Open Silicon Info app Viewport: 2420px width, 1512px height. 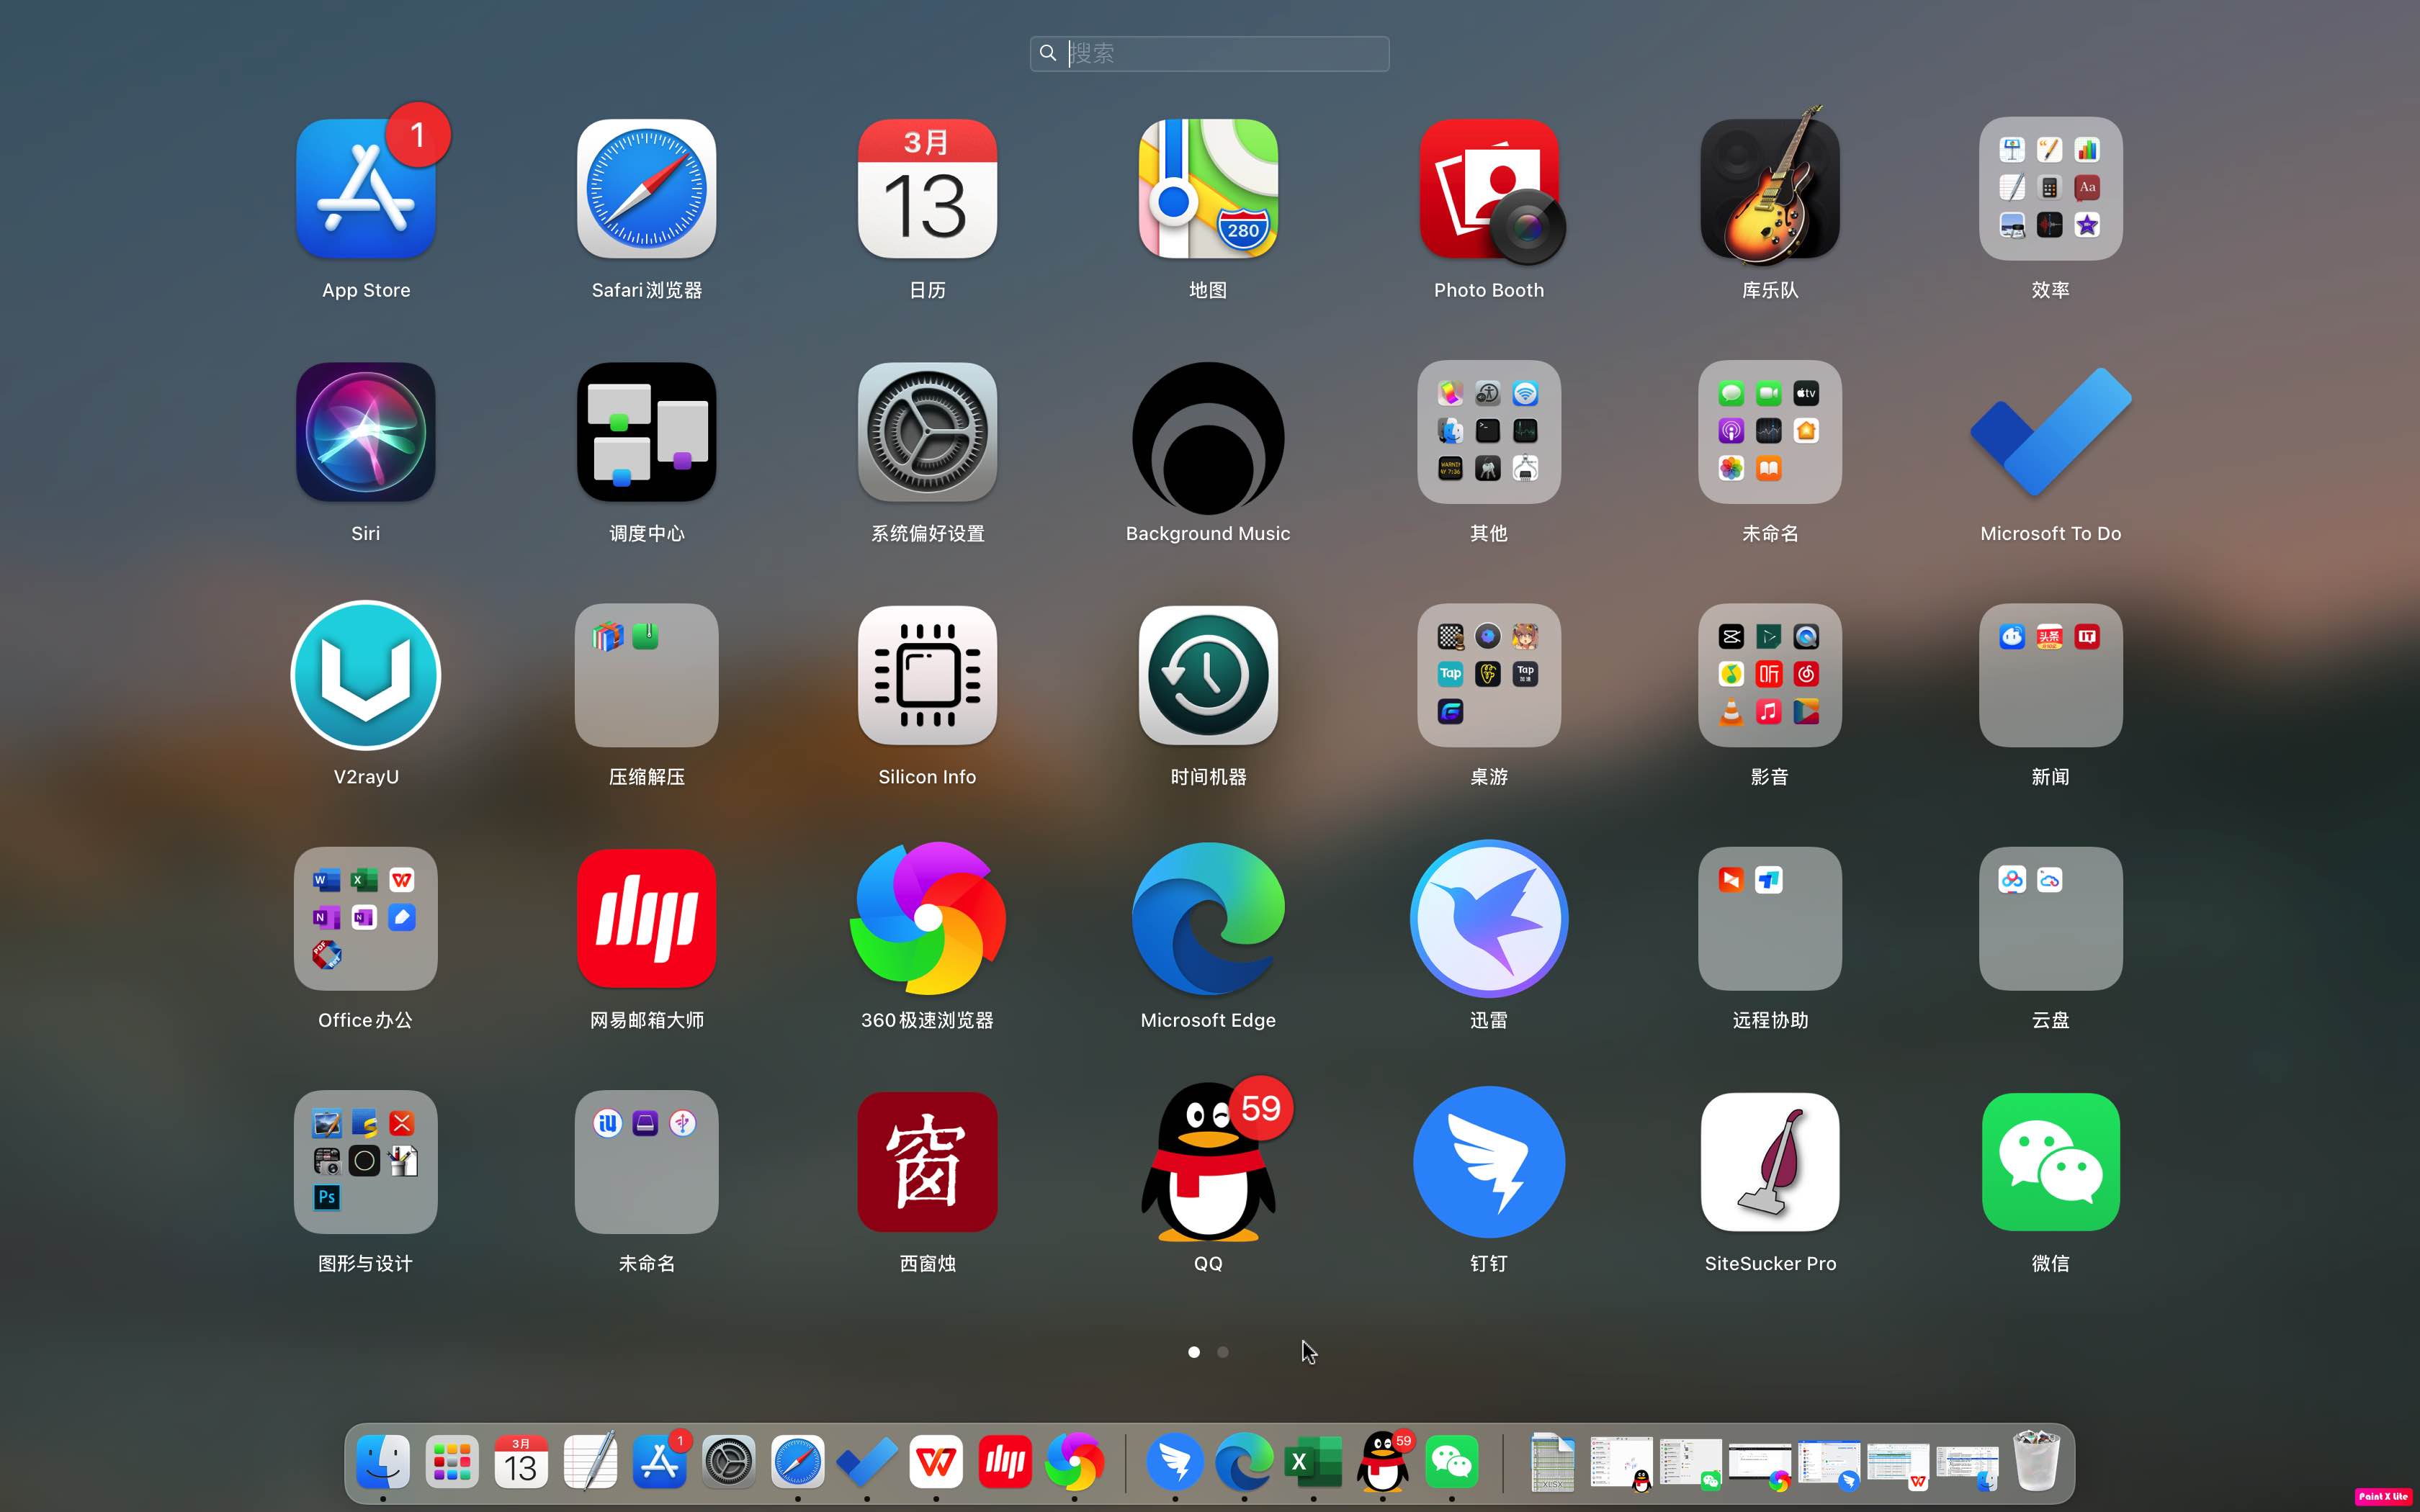927,676
